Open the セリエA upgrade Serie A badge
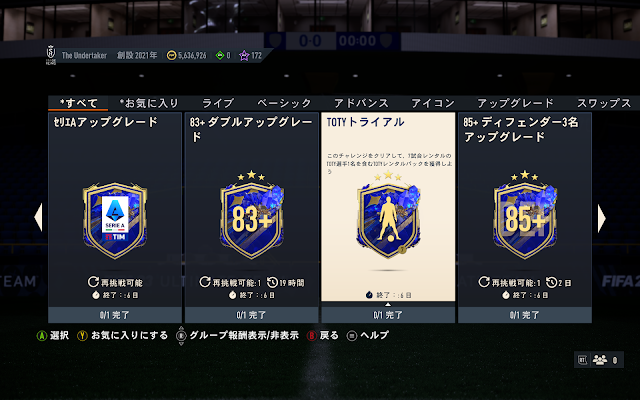This screenshot has width=640, height=400. (115, 220)
